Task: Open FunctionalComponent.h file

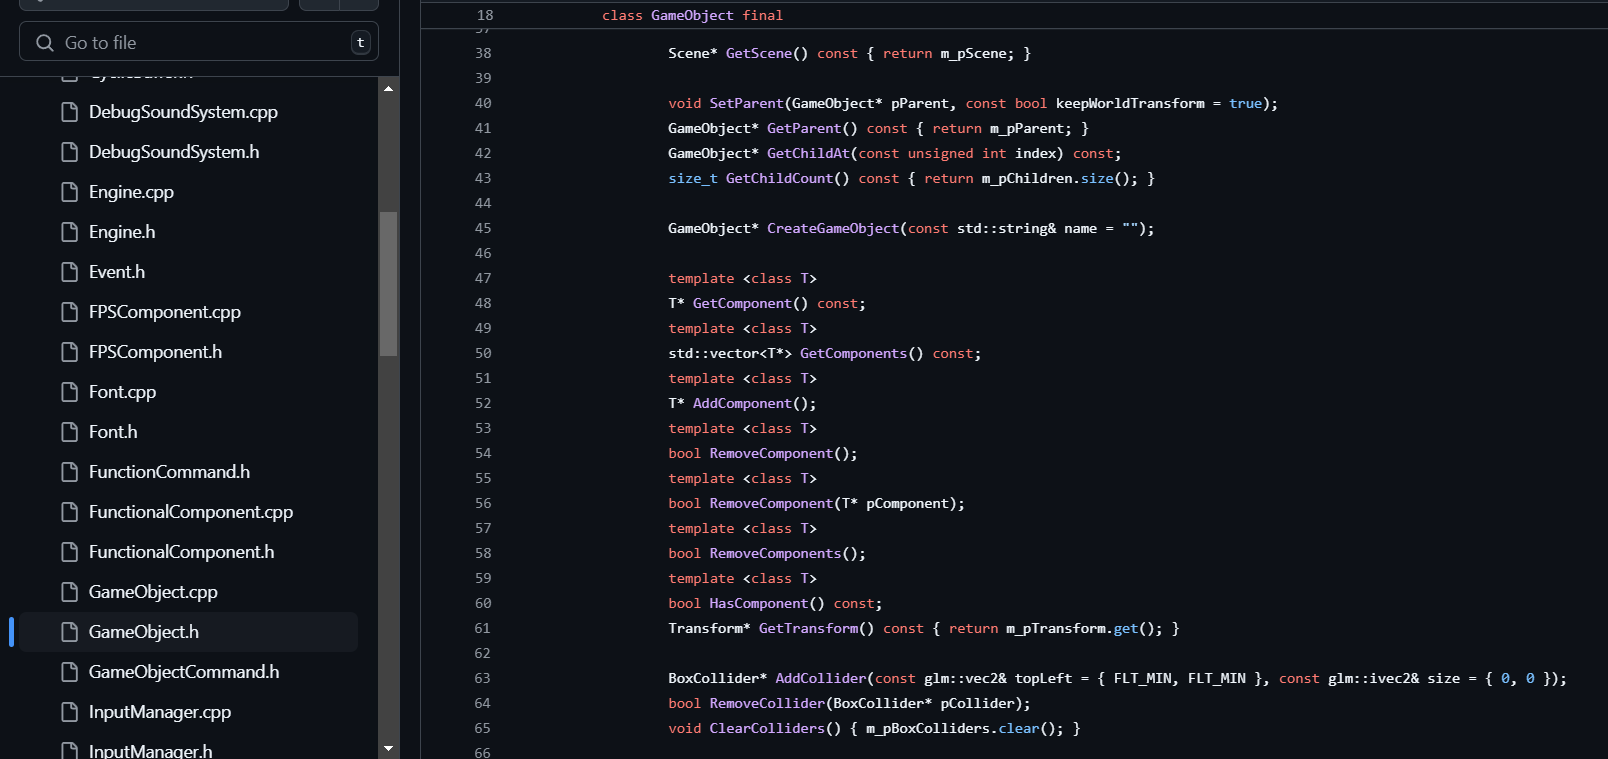Action: 181,552
